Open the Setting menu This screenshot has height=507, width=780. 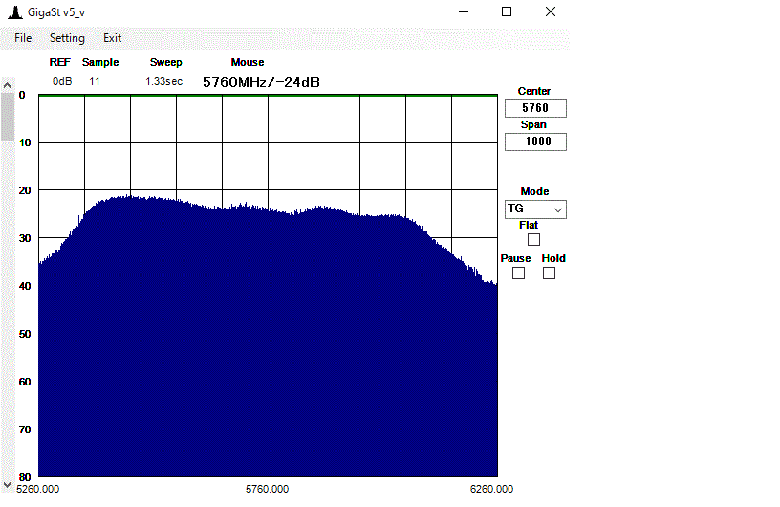(x=67, y=38)
